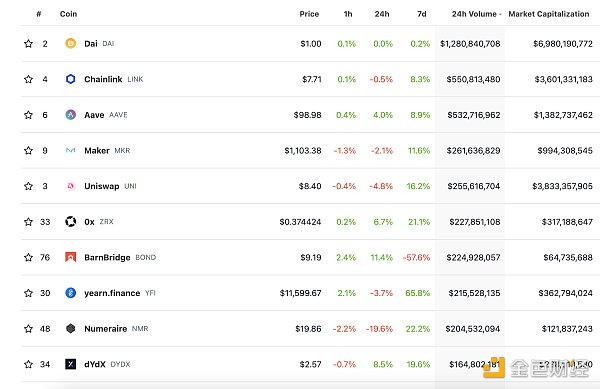This screenshot has width=600, height=389.
Task: Sort by 24h Volume column header
Action: (x=476, y=14)
